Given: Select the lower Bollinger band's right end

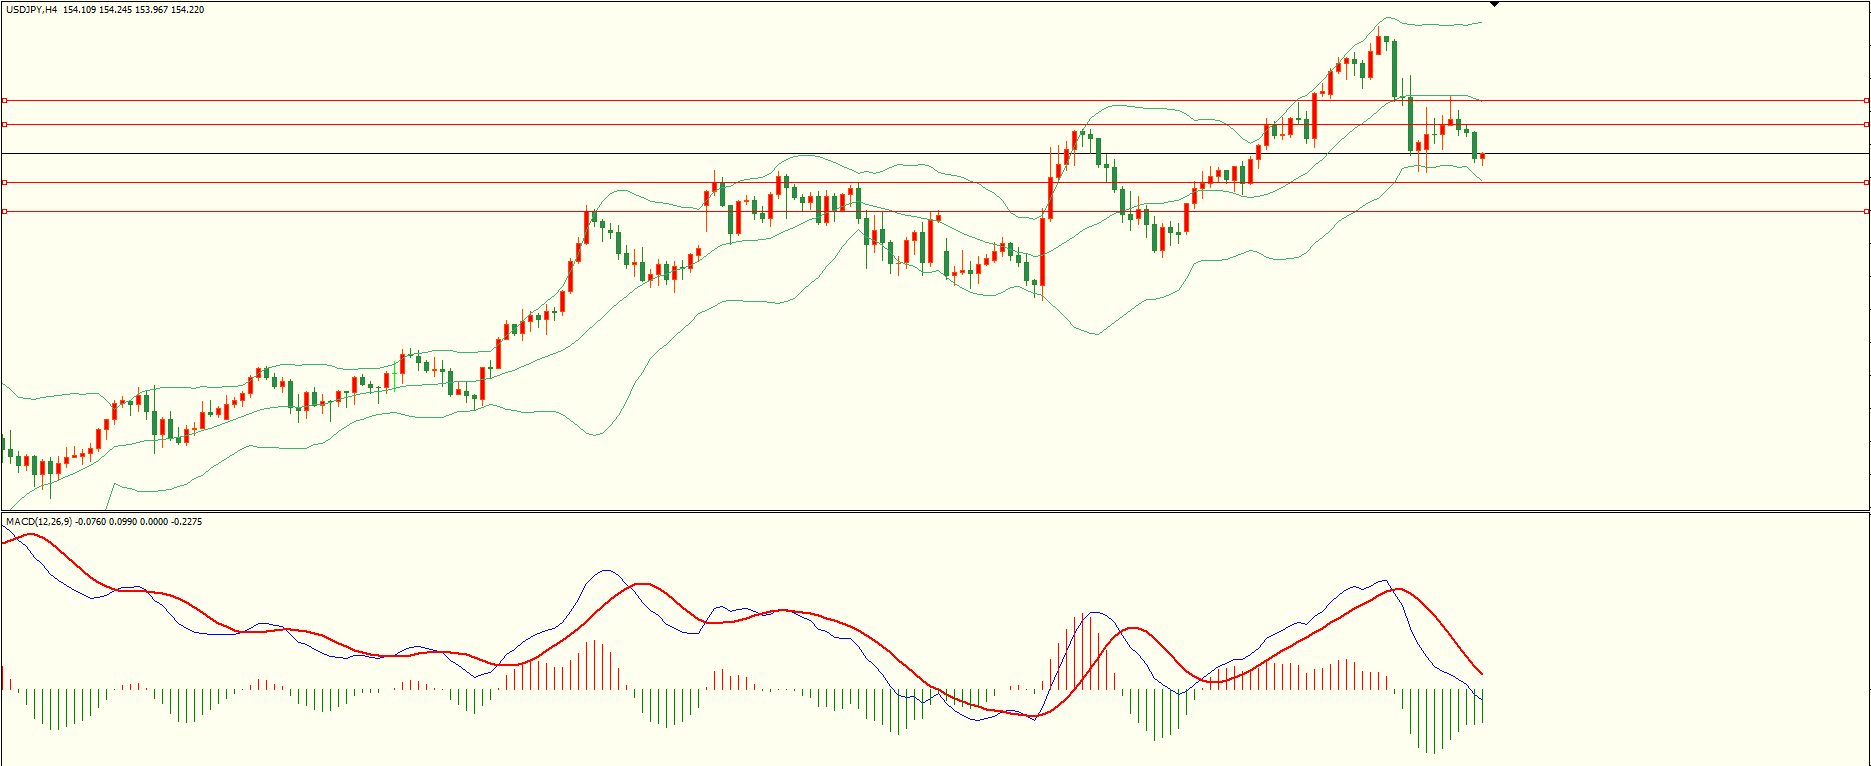Looking at the screenshot, I should 1481,180.
